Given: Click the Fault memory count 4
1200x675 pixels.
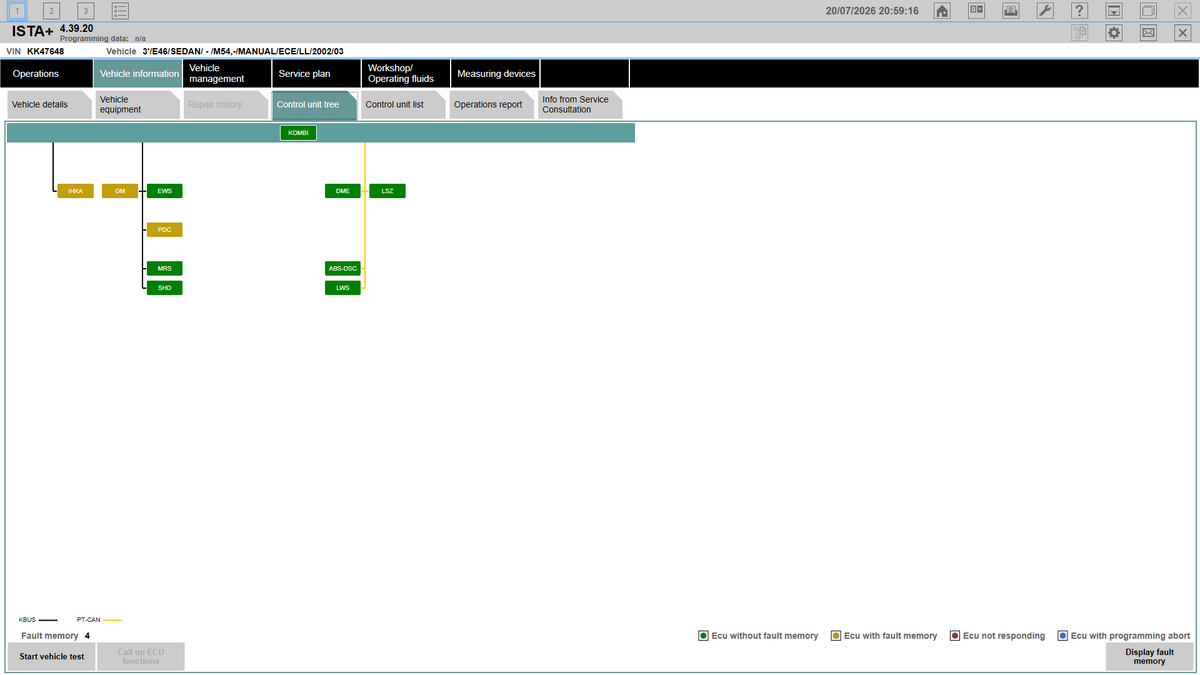Looking at the screenshot, I should click(x=87, y=636).
